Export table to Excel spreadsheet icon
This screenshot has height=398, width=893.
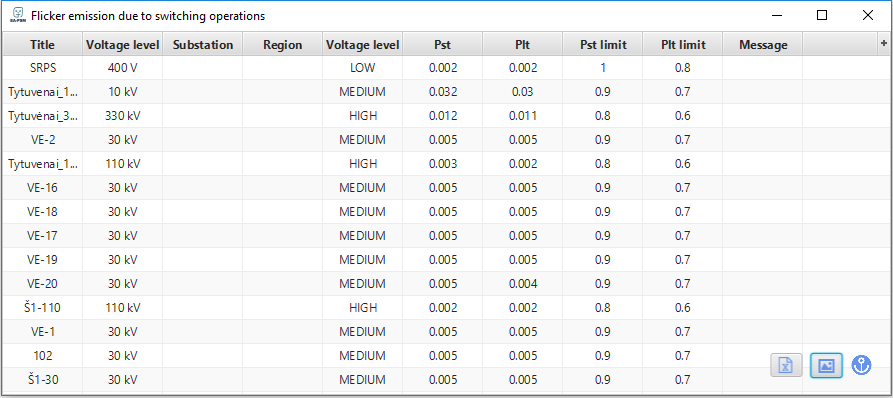786,366
